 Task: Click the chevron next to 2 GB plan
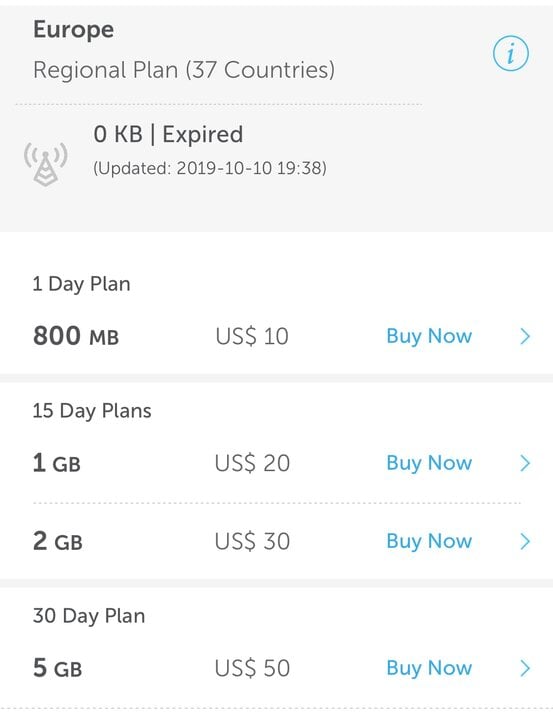[x=525, y=542]
